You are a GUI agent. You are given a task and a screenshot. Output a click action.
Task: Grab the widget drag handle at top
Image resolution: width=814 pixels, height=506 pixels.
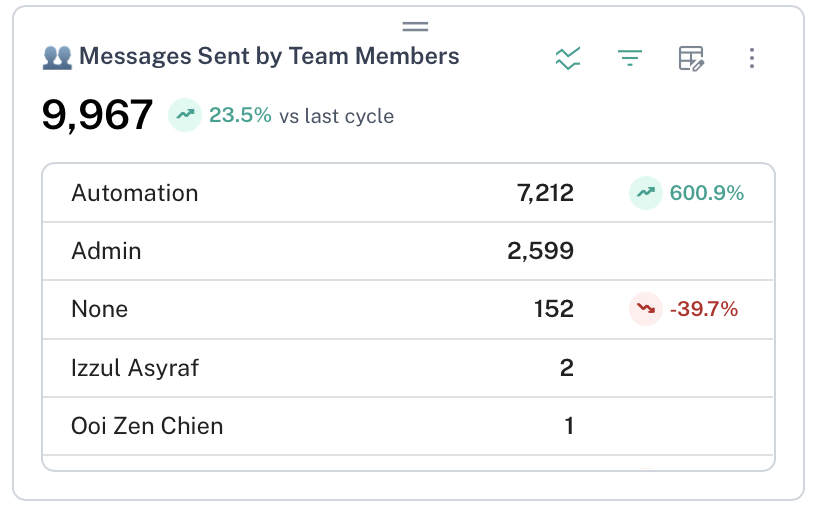(x=415, y=26)
